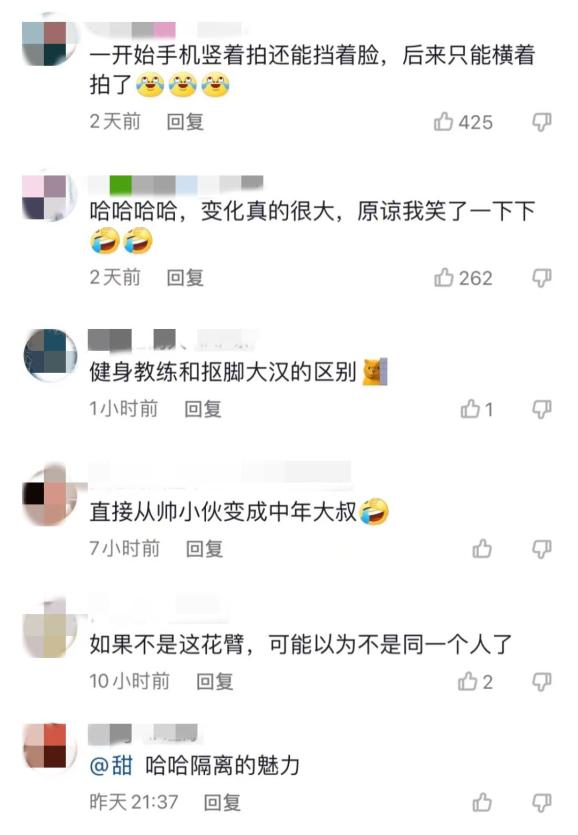This screenshot has width=578, height=835.
Task: Reply to the first comment posted 2天前
Action: [x=185, y=122]
